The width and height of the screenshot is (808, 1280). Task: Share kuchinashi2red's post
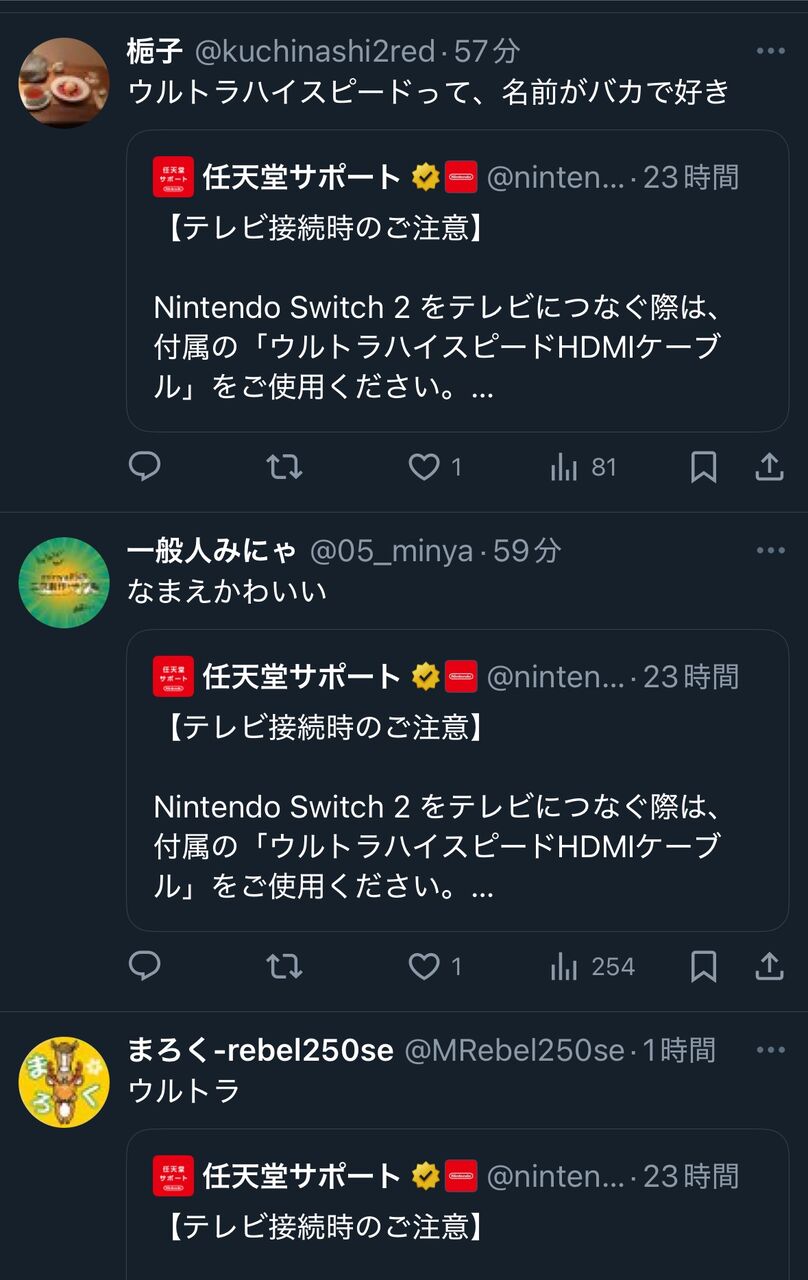[768, 467]
